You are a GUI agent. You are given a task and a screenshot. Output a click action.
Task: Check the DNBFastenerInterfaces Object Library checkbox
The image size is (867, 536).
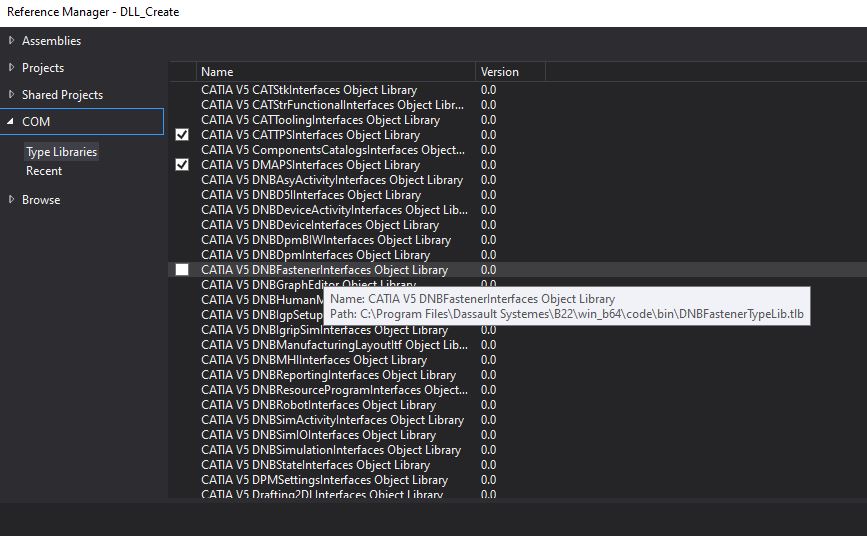tap(182, 270)
